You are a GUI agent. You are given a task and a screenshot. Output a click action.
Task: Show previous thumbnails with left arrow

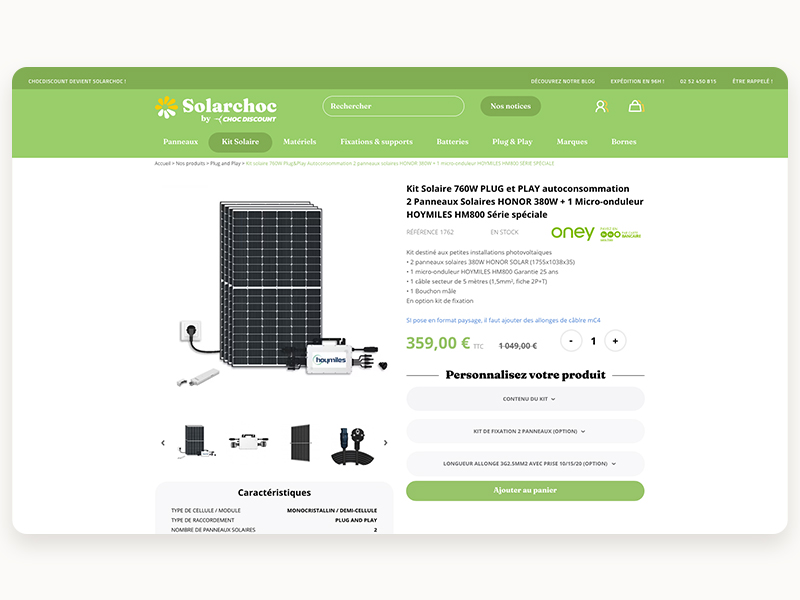tap(163, 443)
